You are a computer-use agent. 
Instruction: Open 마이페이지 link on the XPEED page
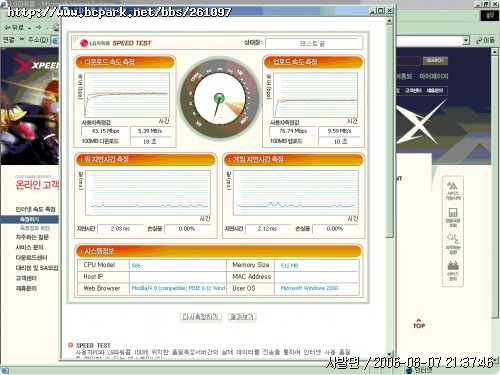tap(433, 76)
